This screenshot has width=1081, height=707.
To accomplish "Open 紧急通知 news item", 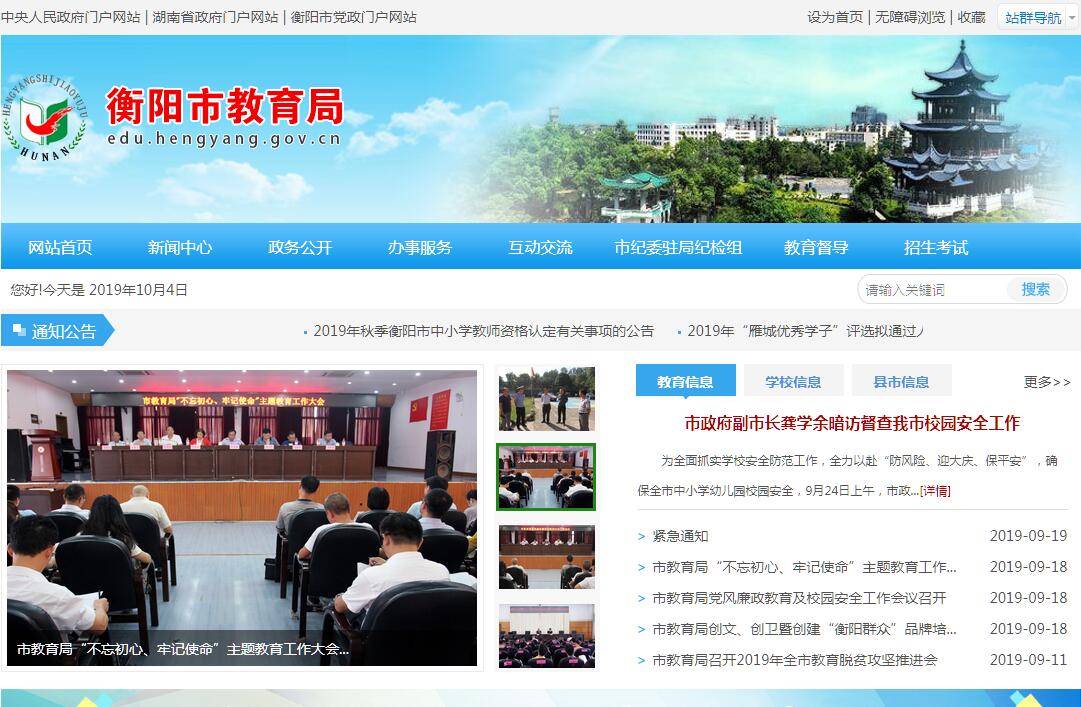I will coord(680,536).
